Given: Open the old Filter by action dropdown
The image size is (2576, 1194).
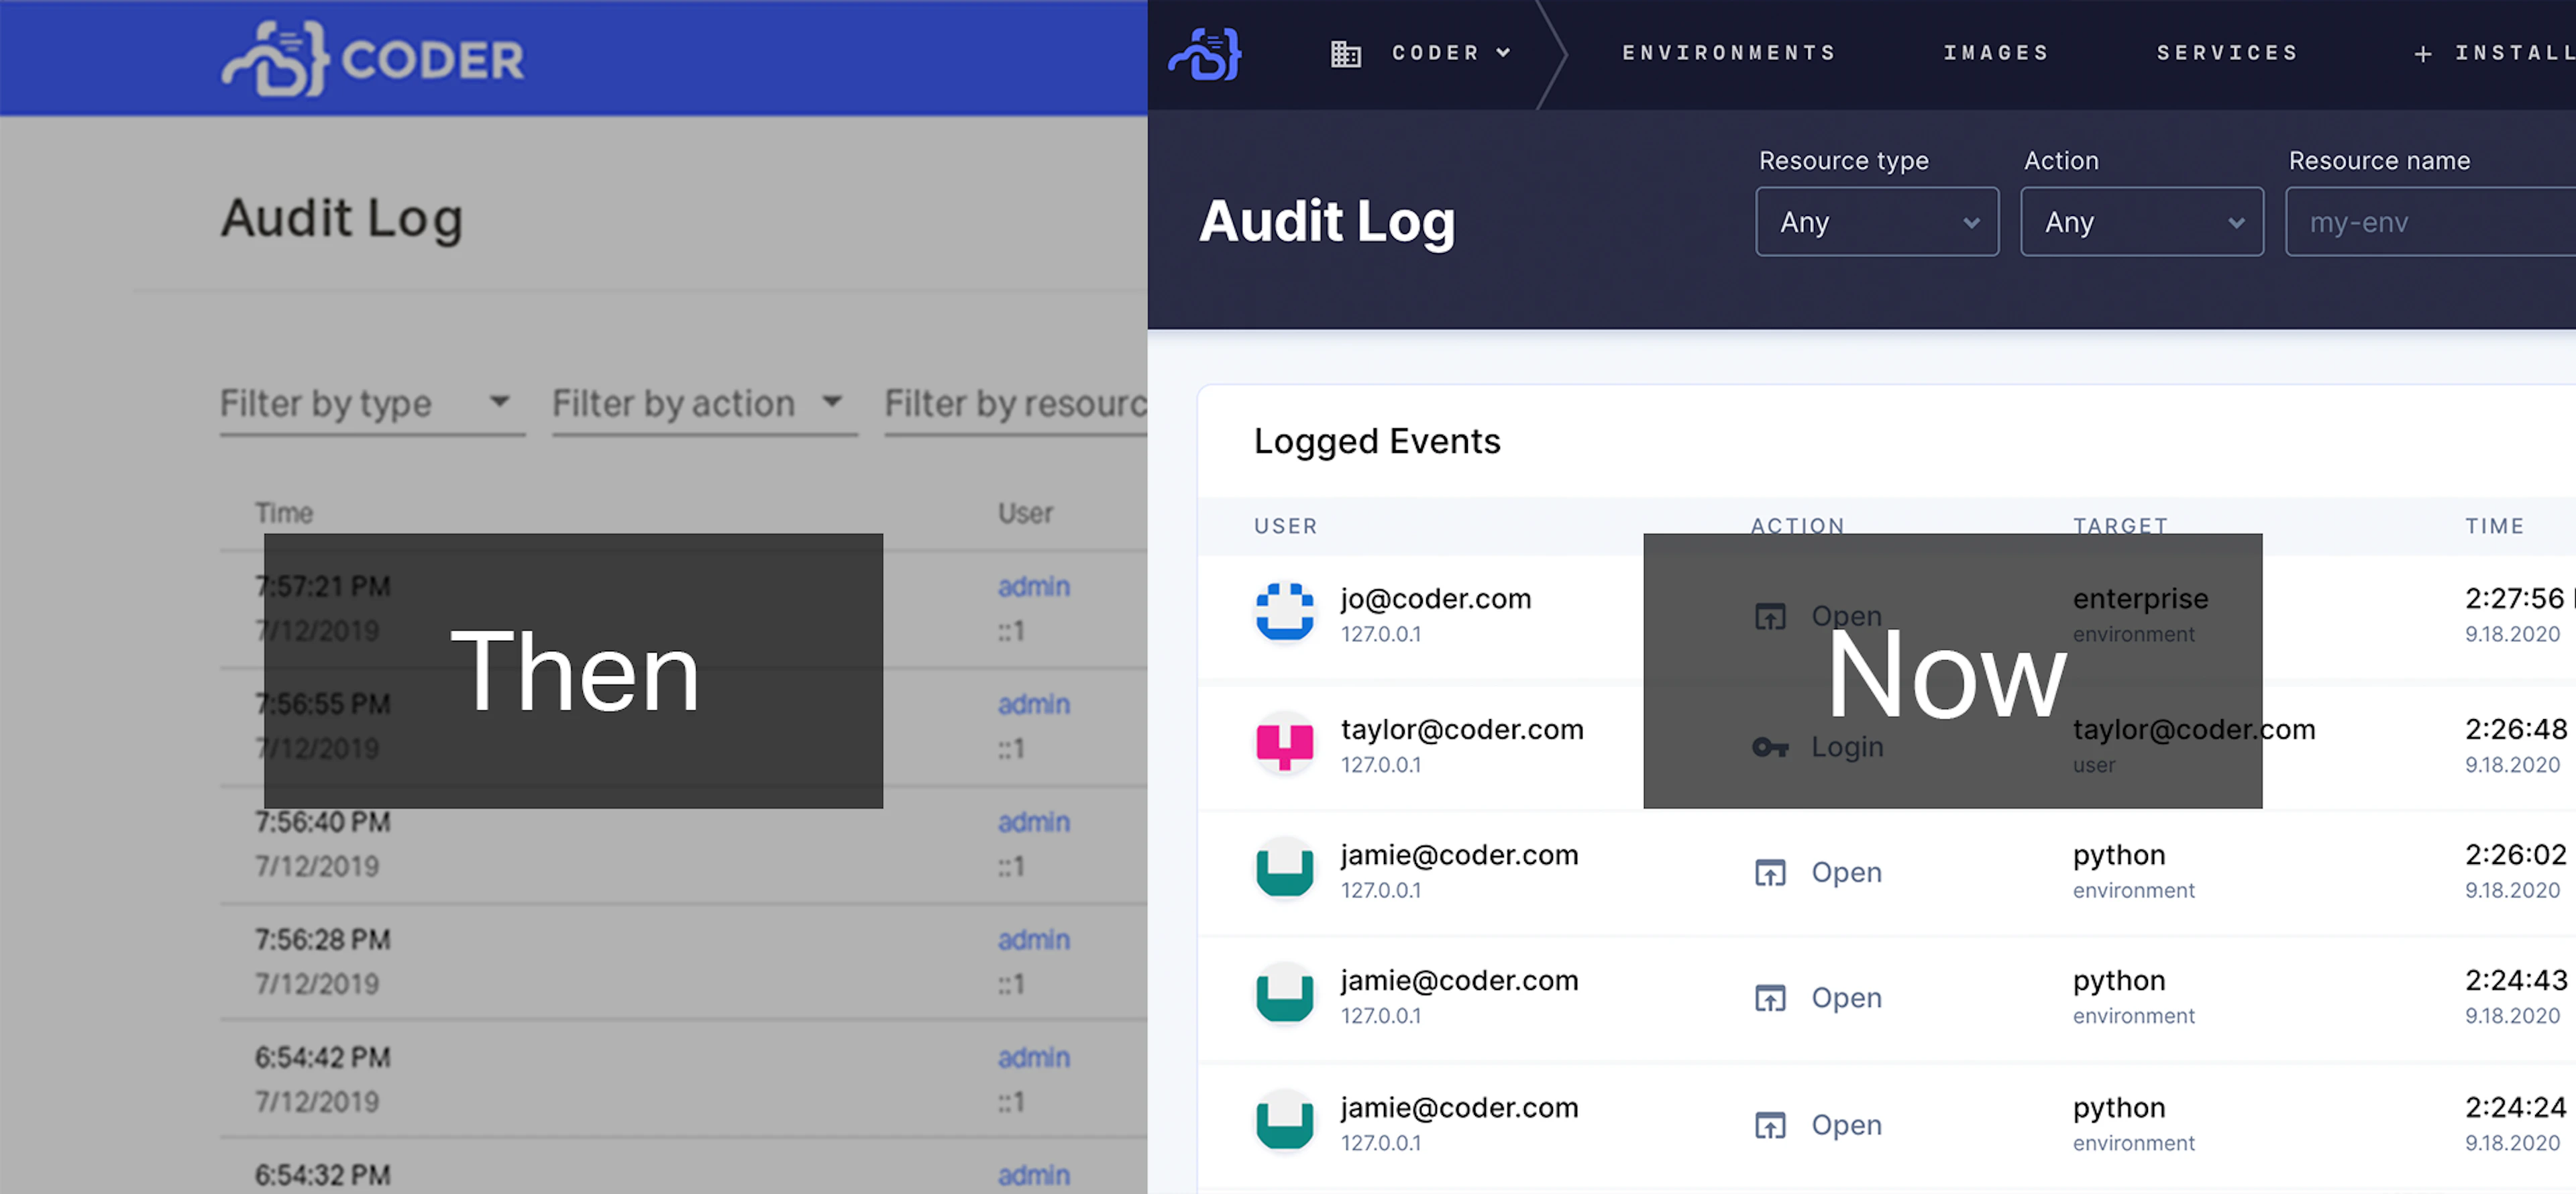Looking at the screenshot, I should pyautogui.click(x=705, y=405).
